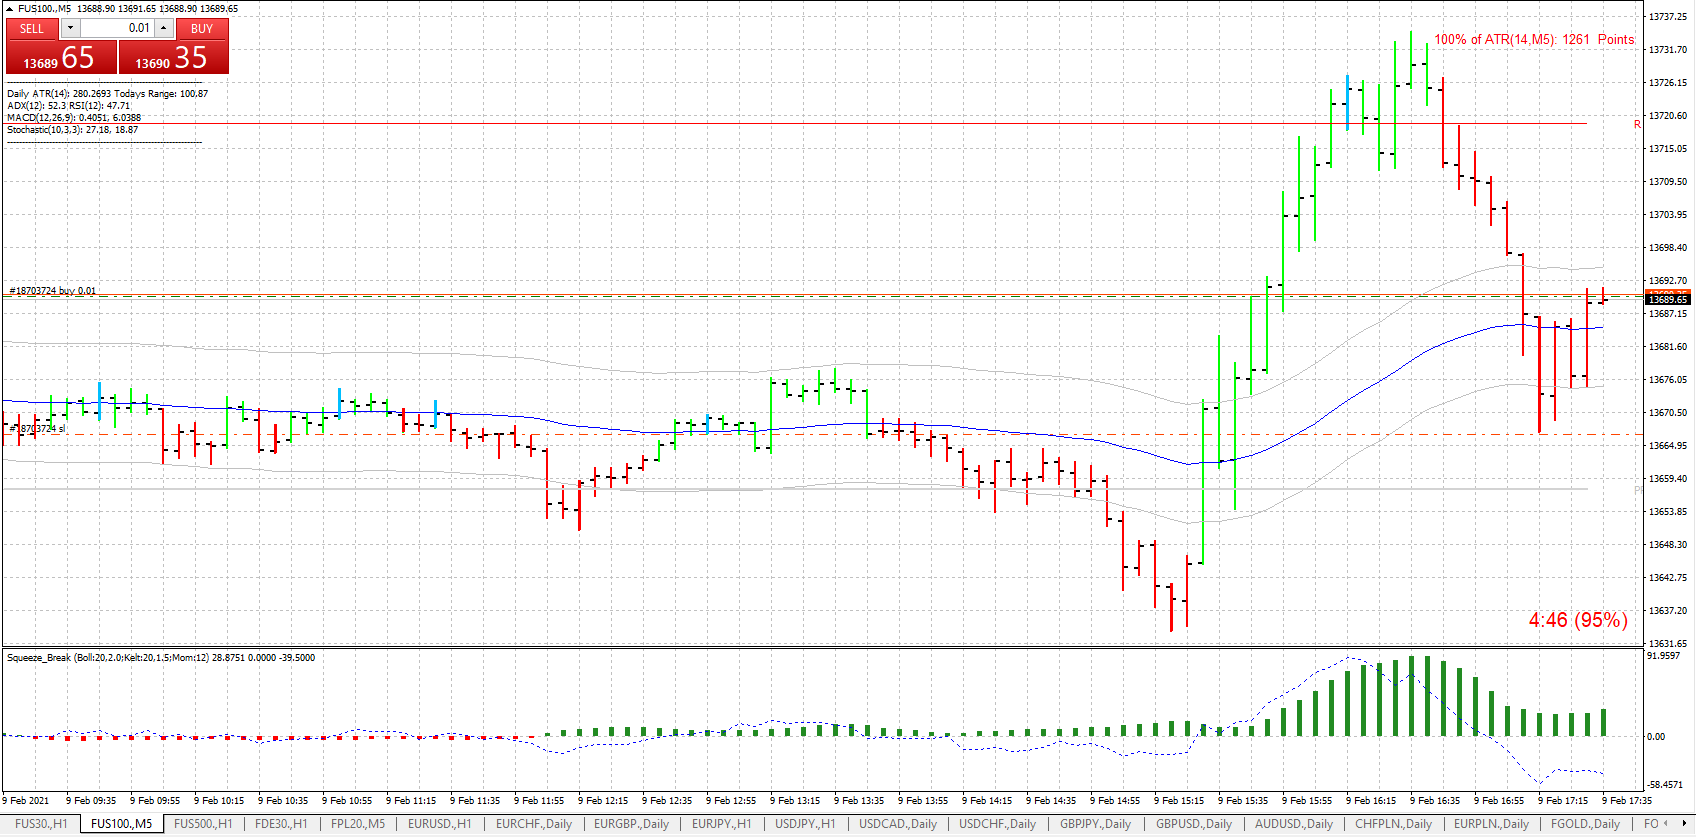Switch to the FUS30.,H1 chart tab
Image resolution: width=1696 pixels, height=837 pixels.
pos(41,824)
